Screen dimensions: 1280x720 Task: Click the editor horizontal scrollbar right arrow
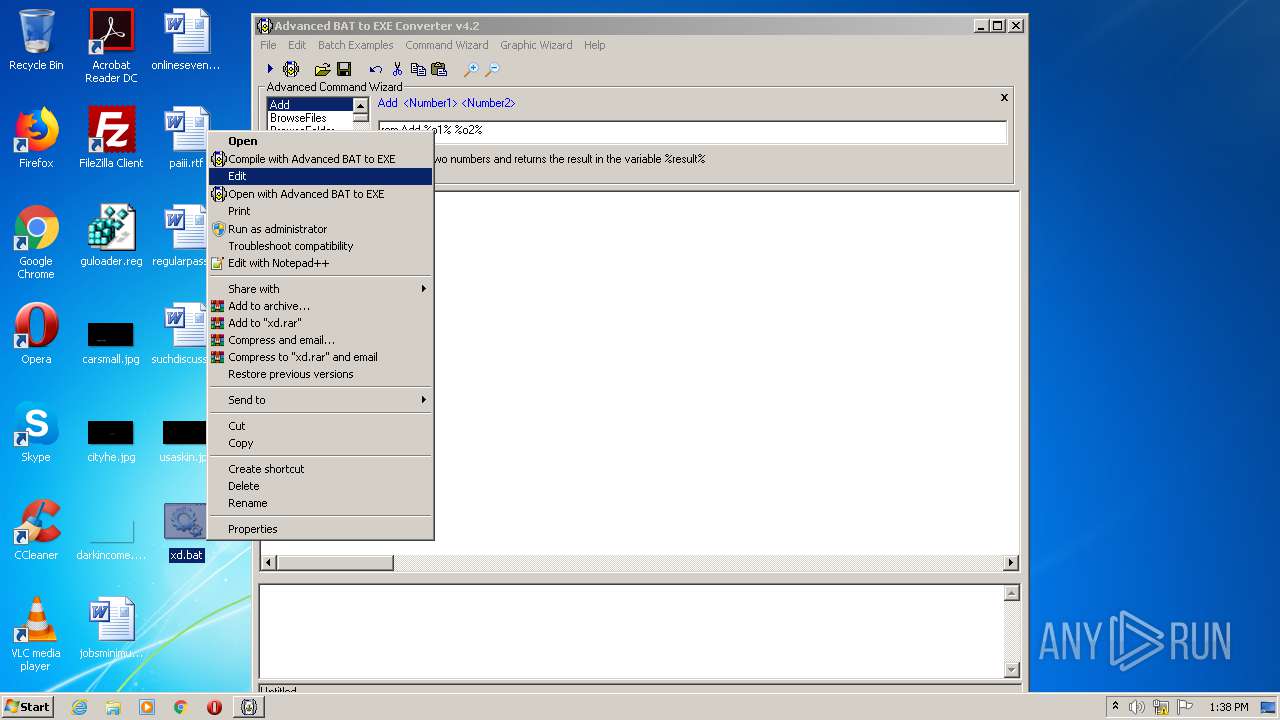coord(1010,564)
